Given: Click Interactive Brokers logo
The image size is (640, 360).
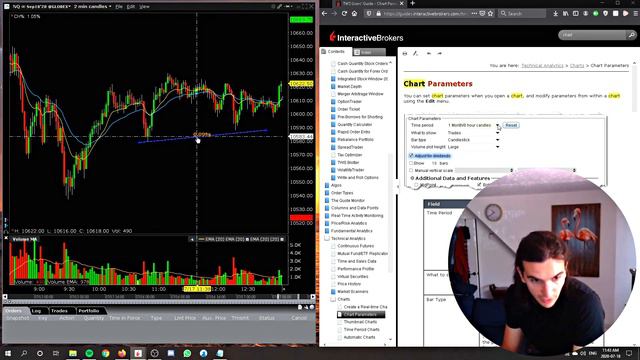Looking at the screenshot, I should pyautogui.click(x=366, y=38).
